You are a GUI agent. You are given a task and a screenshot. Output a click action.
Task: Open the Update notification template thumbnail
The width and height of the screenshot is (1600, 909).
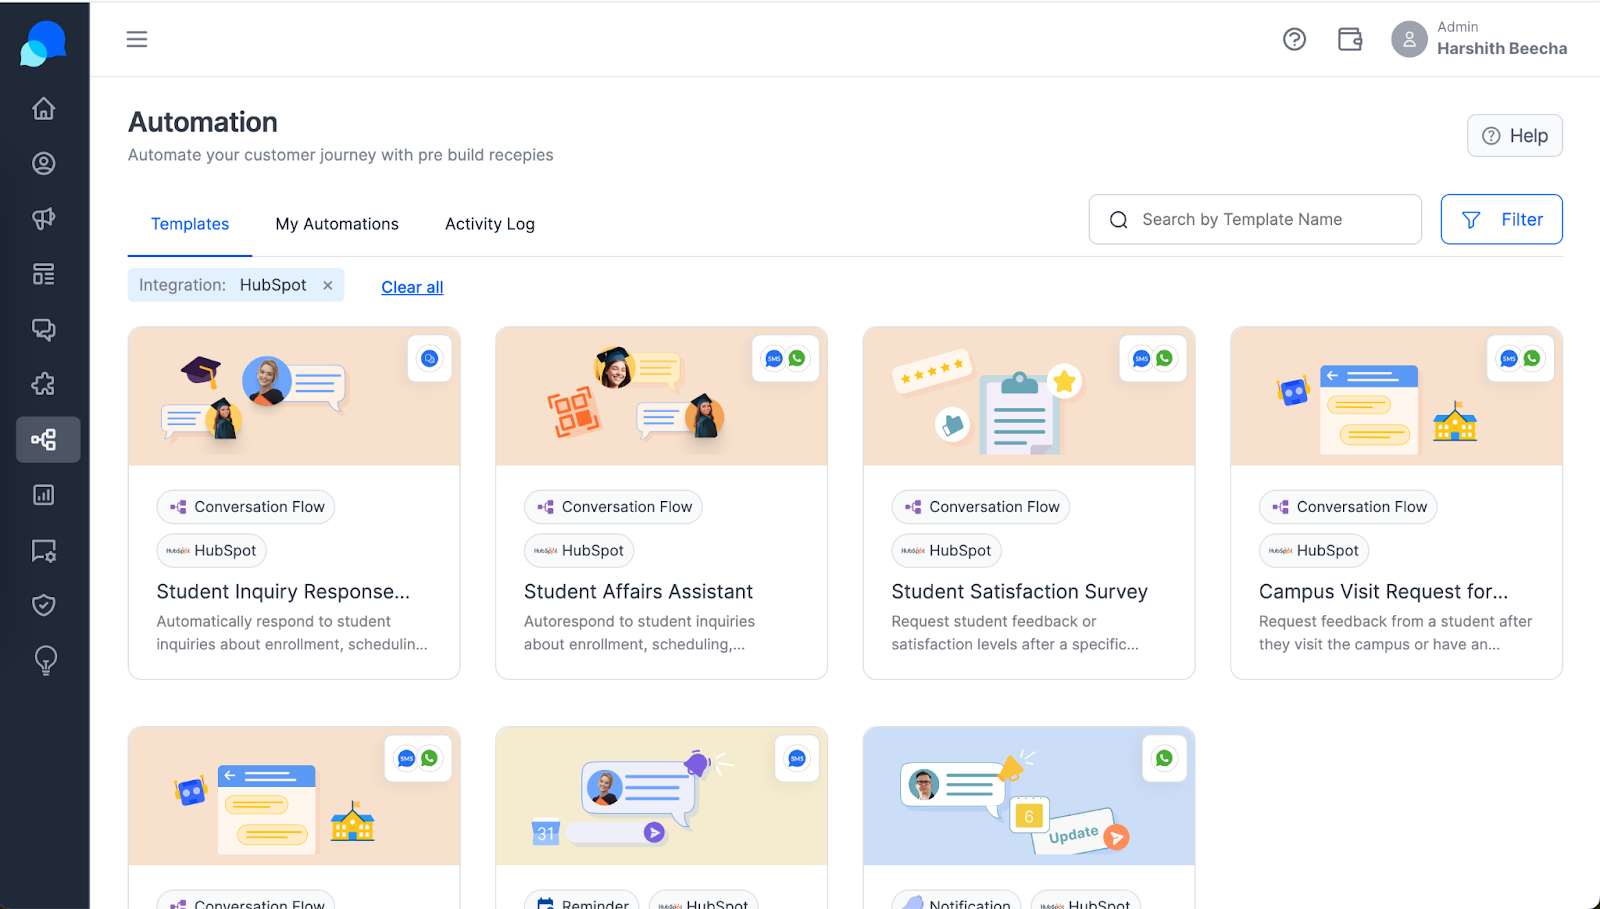(1029, 796)
